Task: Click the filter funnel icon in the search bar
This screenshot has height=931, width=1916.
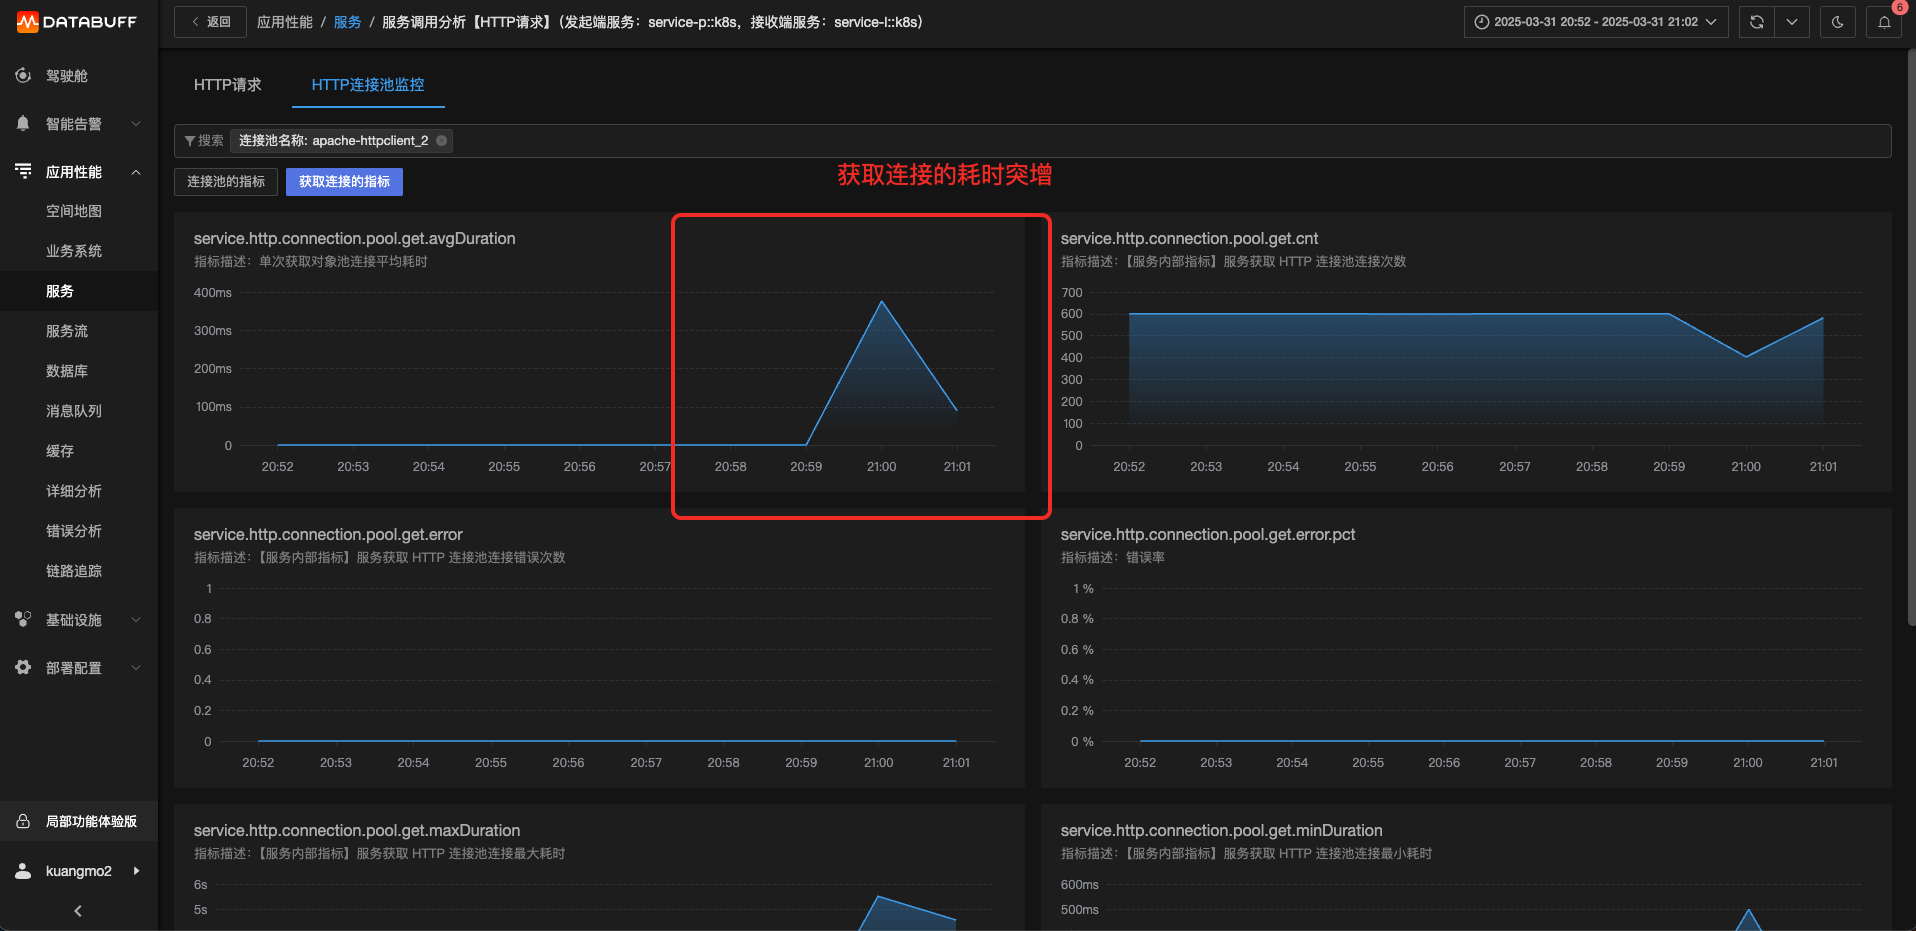Action: click(x=190, y=141)
